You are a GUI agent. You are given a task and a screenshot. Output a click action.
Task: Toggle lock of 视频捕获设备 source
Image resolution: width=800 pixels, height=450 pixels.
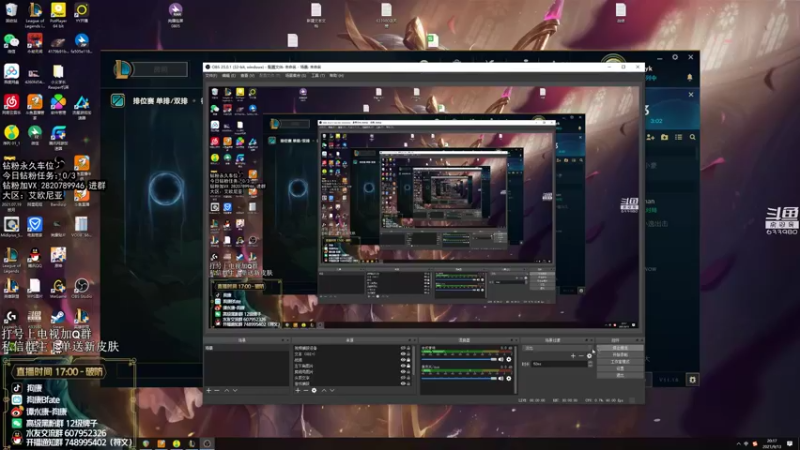click(x=409, y=348)
